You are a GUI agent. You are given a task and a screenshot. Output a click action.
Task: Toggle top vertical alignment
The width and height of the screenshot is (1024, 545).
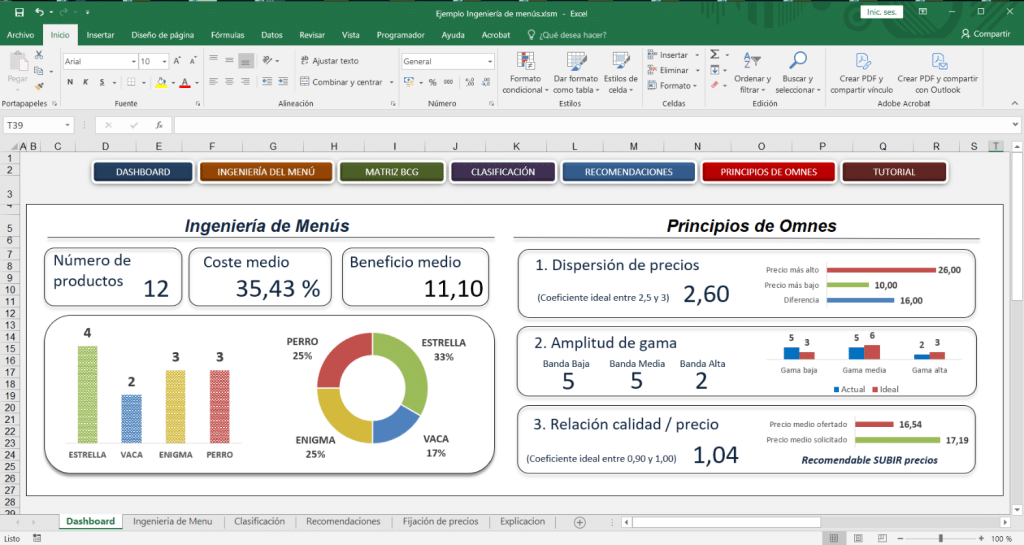214,59
